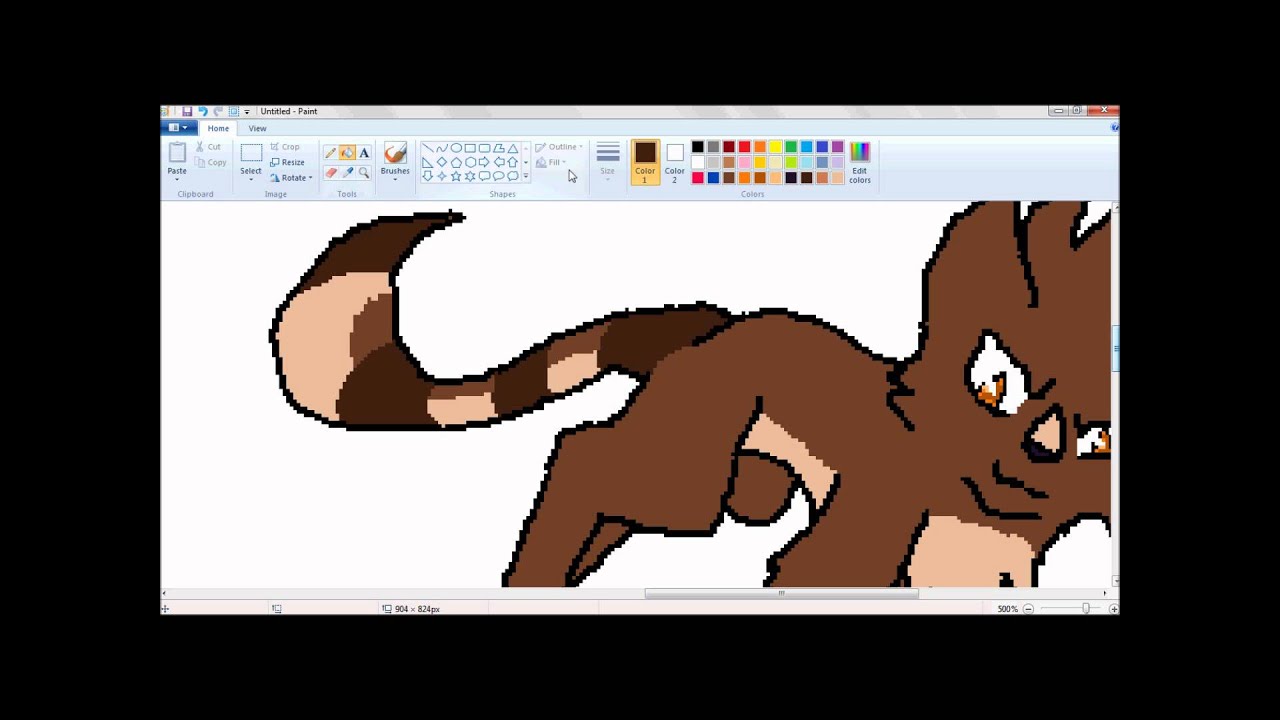1280x720 pixels.
Task: Choose the Pentagon shape
Action: [x=456, y=162]
